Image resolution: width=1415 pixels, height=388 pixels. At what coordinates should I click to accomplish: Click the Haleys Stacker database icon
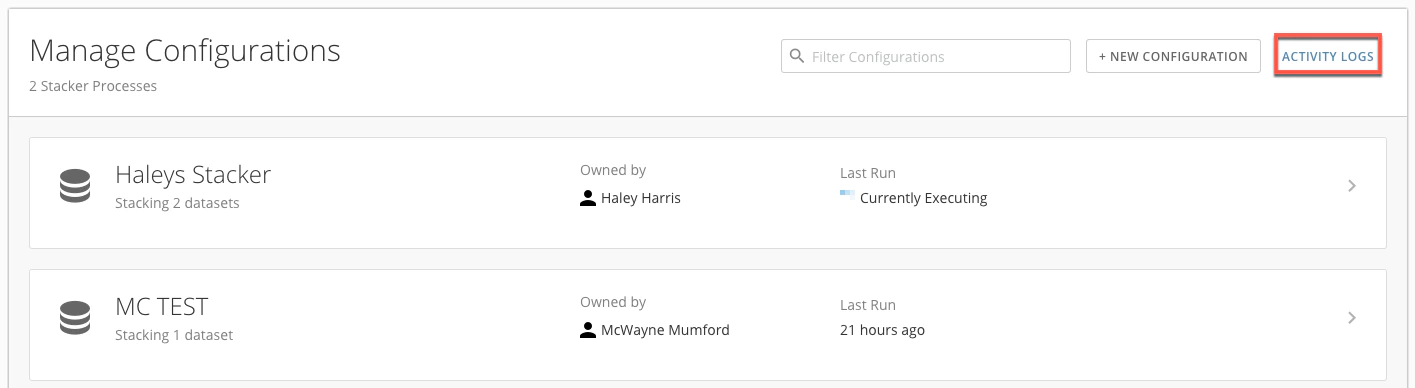[x=75, y=186]
